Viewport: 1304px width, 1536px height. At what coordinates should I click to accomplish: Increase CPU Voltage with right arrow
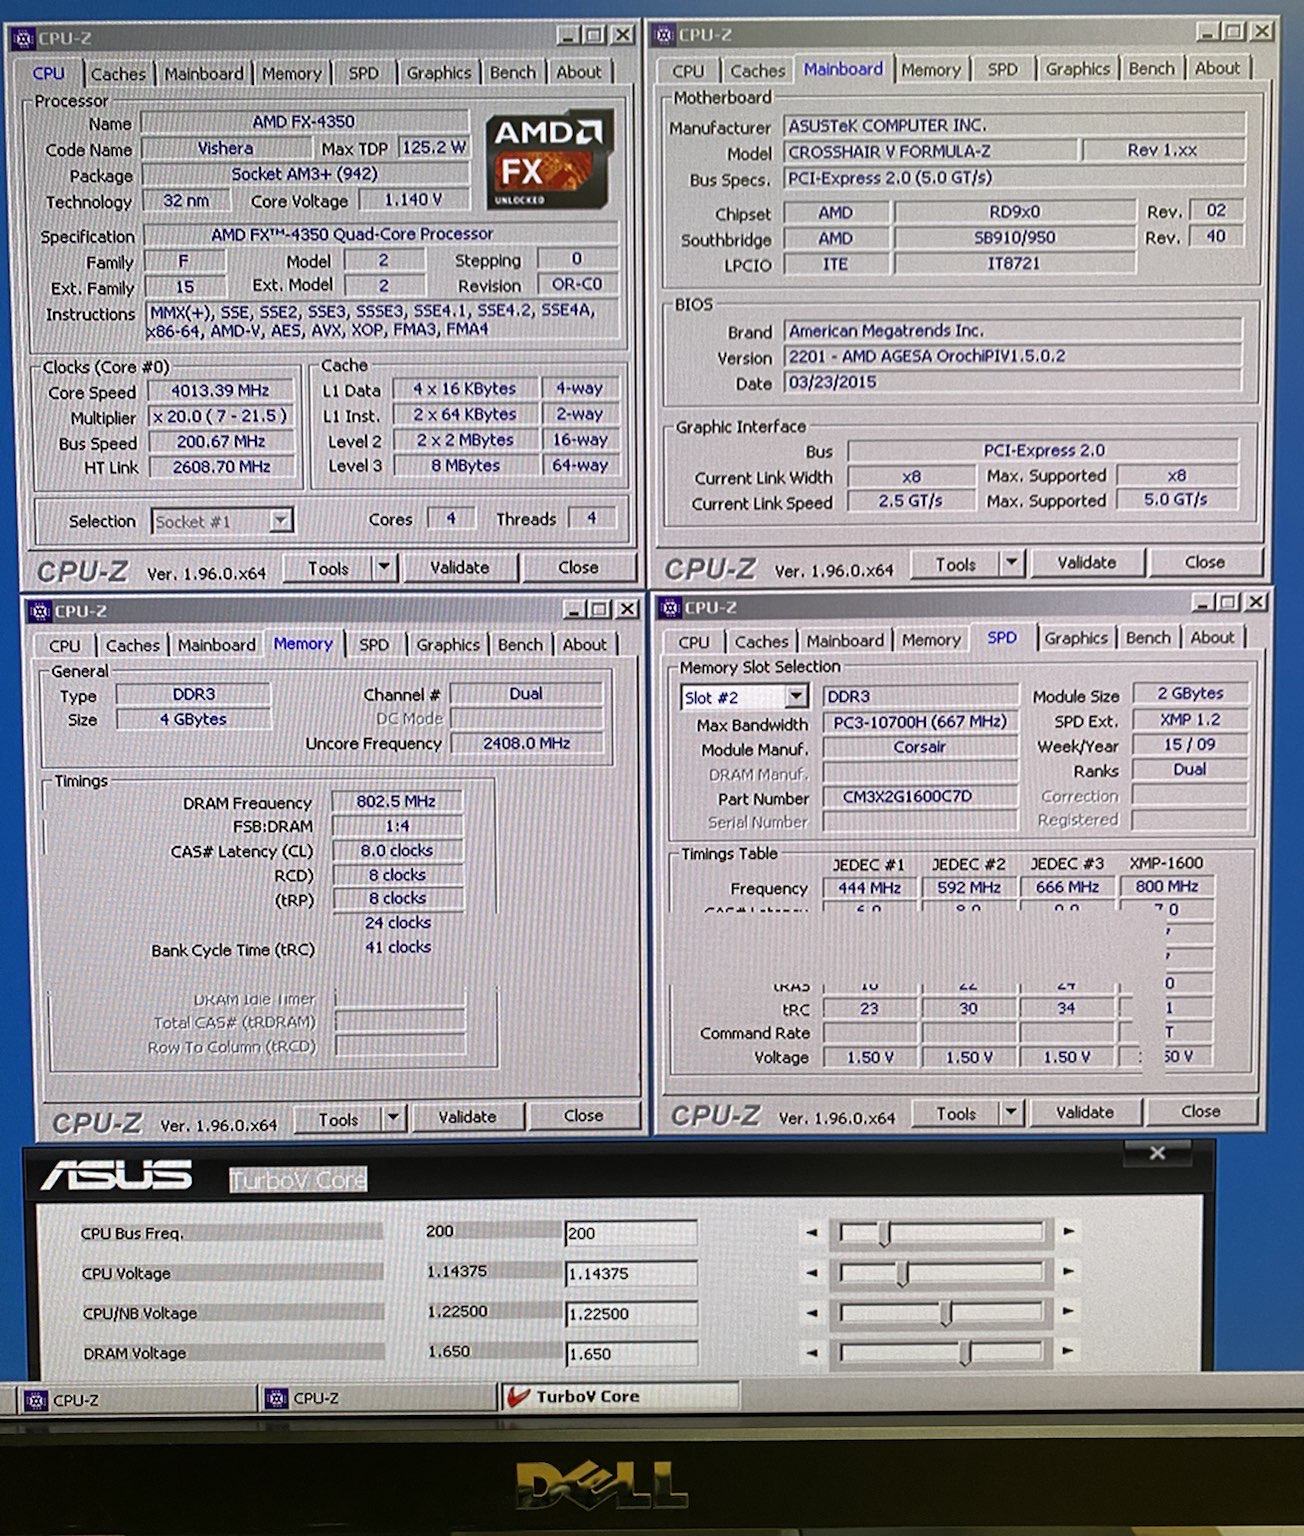[x=1068, y=1271]
